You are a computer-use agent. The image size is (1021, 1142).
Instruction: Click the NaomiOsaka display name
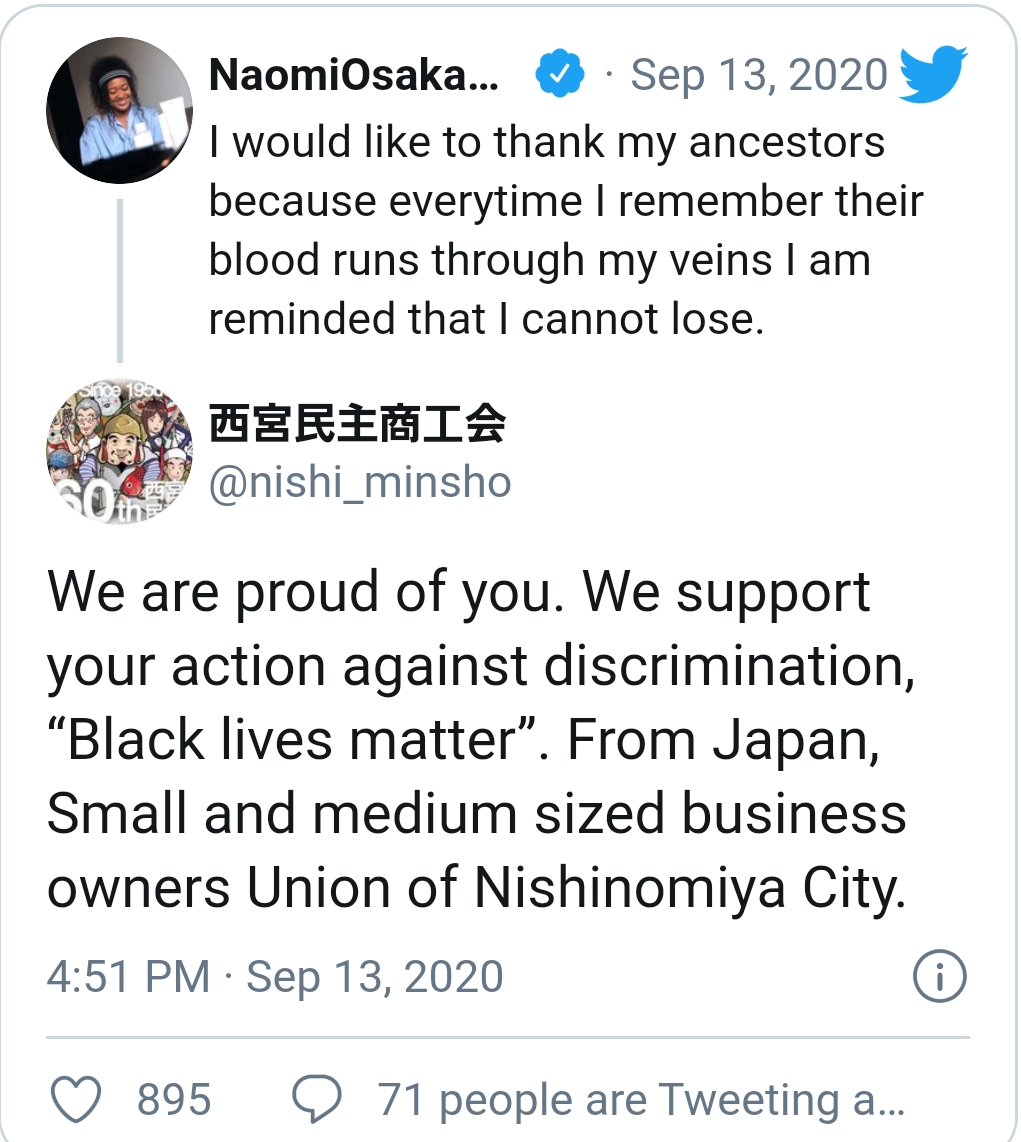pos(353,77)
